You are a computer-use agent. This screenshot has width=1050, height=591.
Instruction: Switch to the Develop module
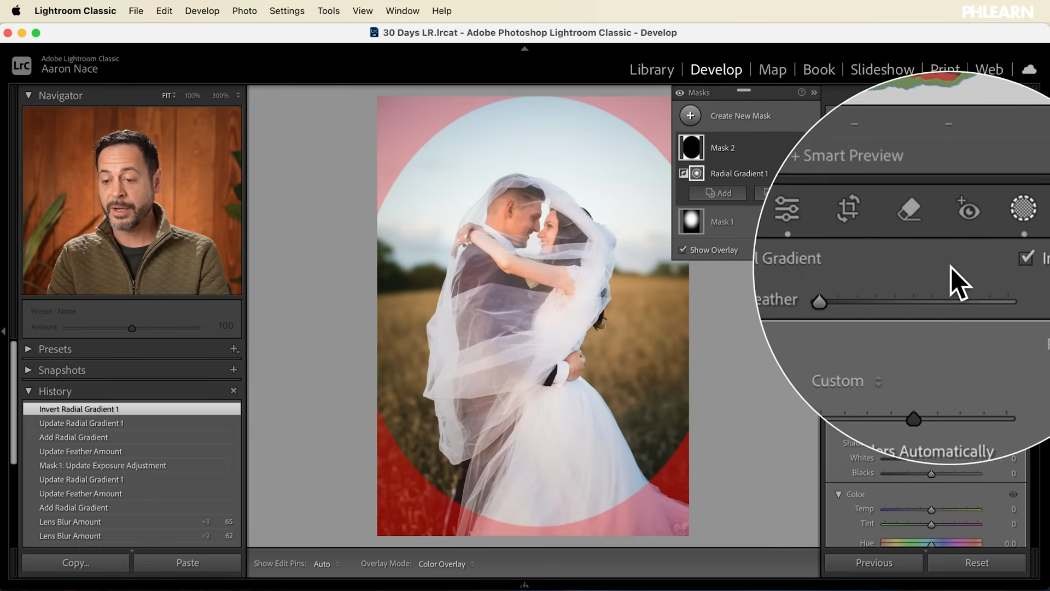pos(716,70)
